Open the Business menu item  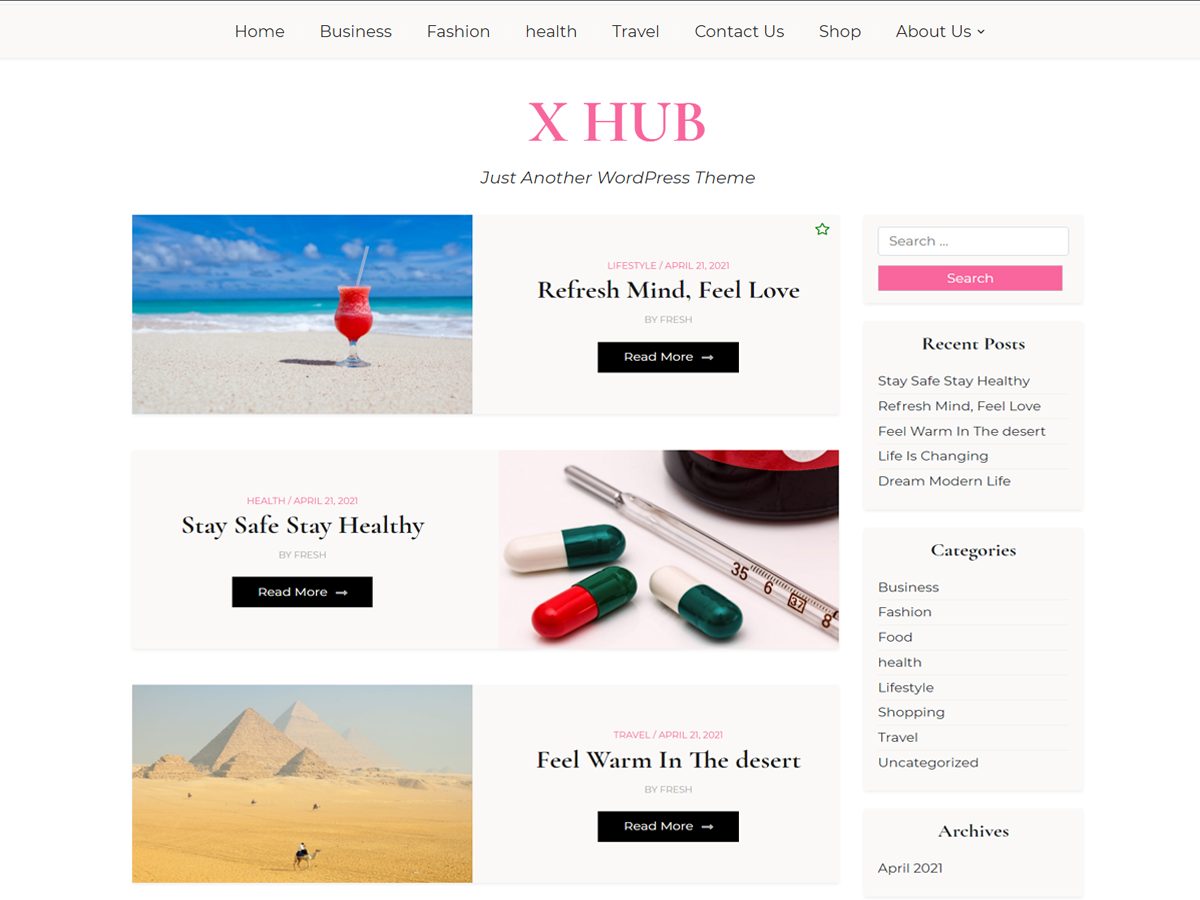pyautogui.click(x=355, y=31)
